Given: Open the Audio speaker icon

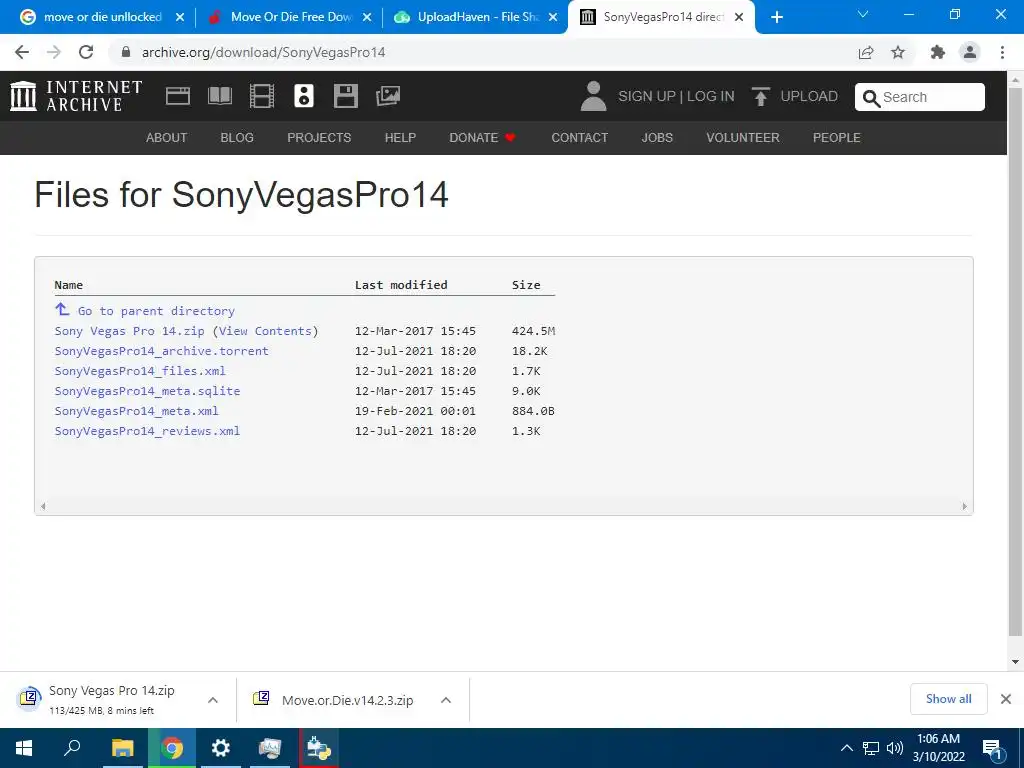Looking at the screenshot, I should tap(304, 96).
